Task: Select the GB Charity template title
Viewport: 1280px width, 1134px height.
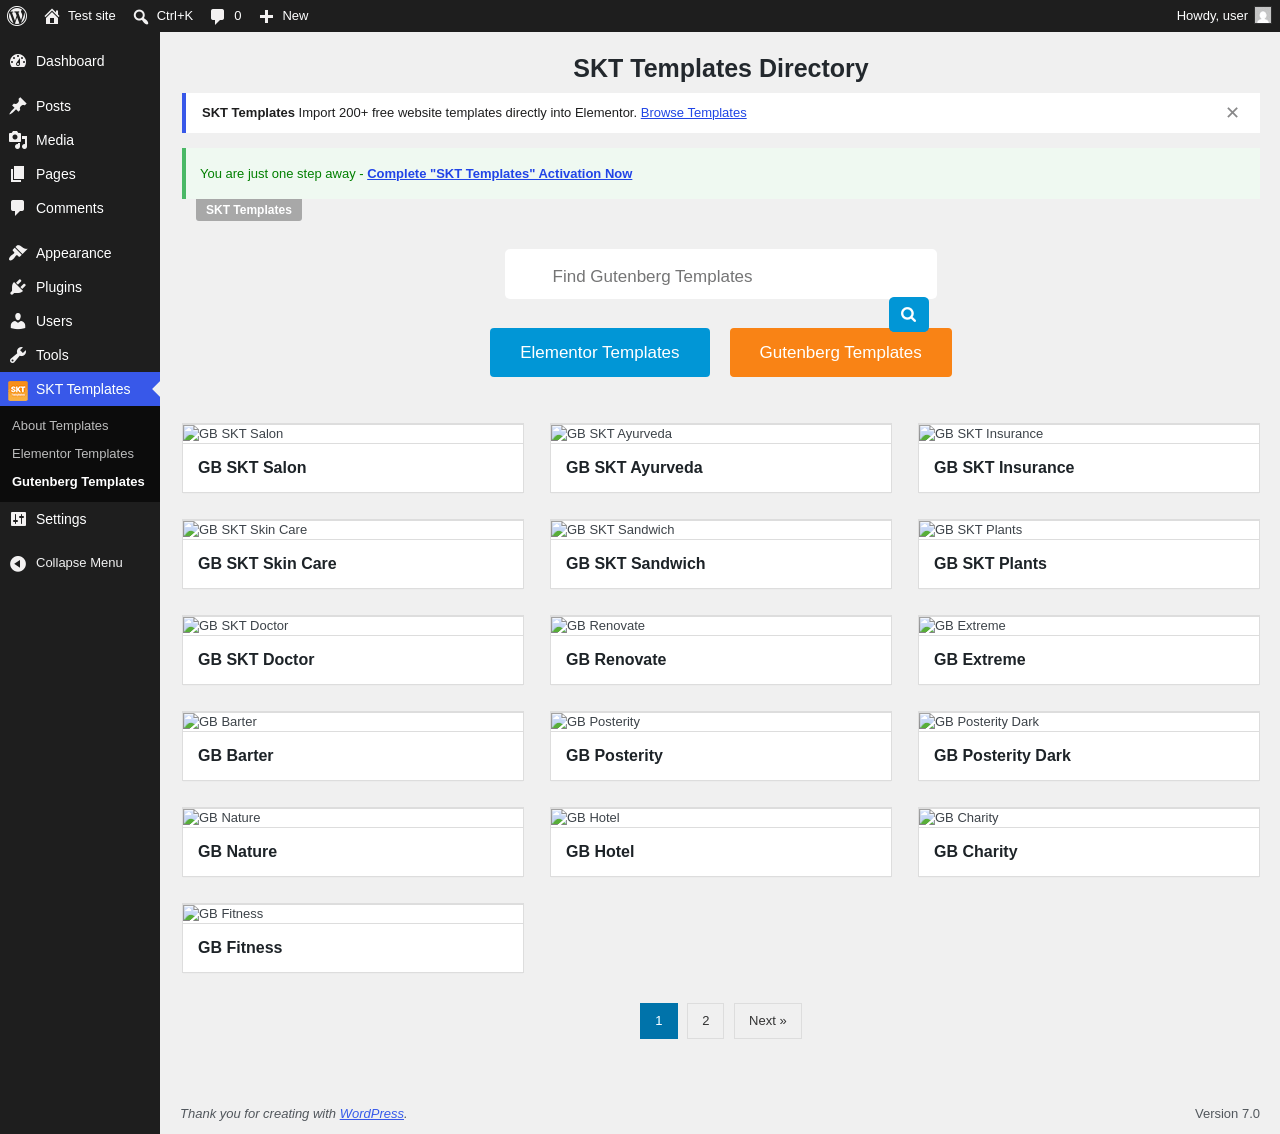Action: coord(976,852)
